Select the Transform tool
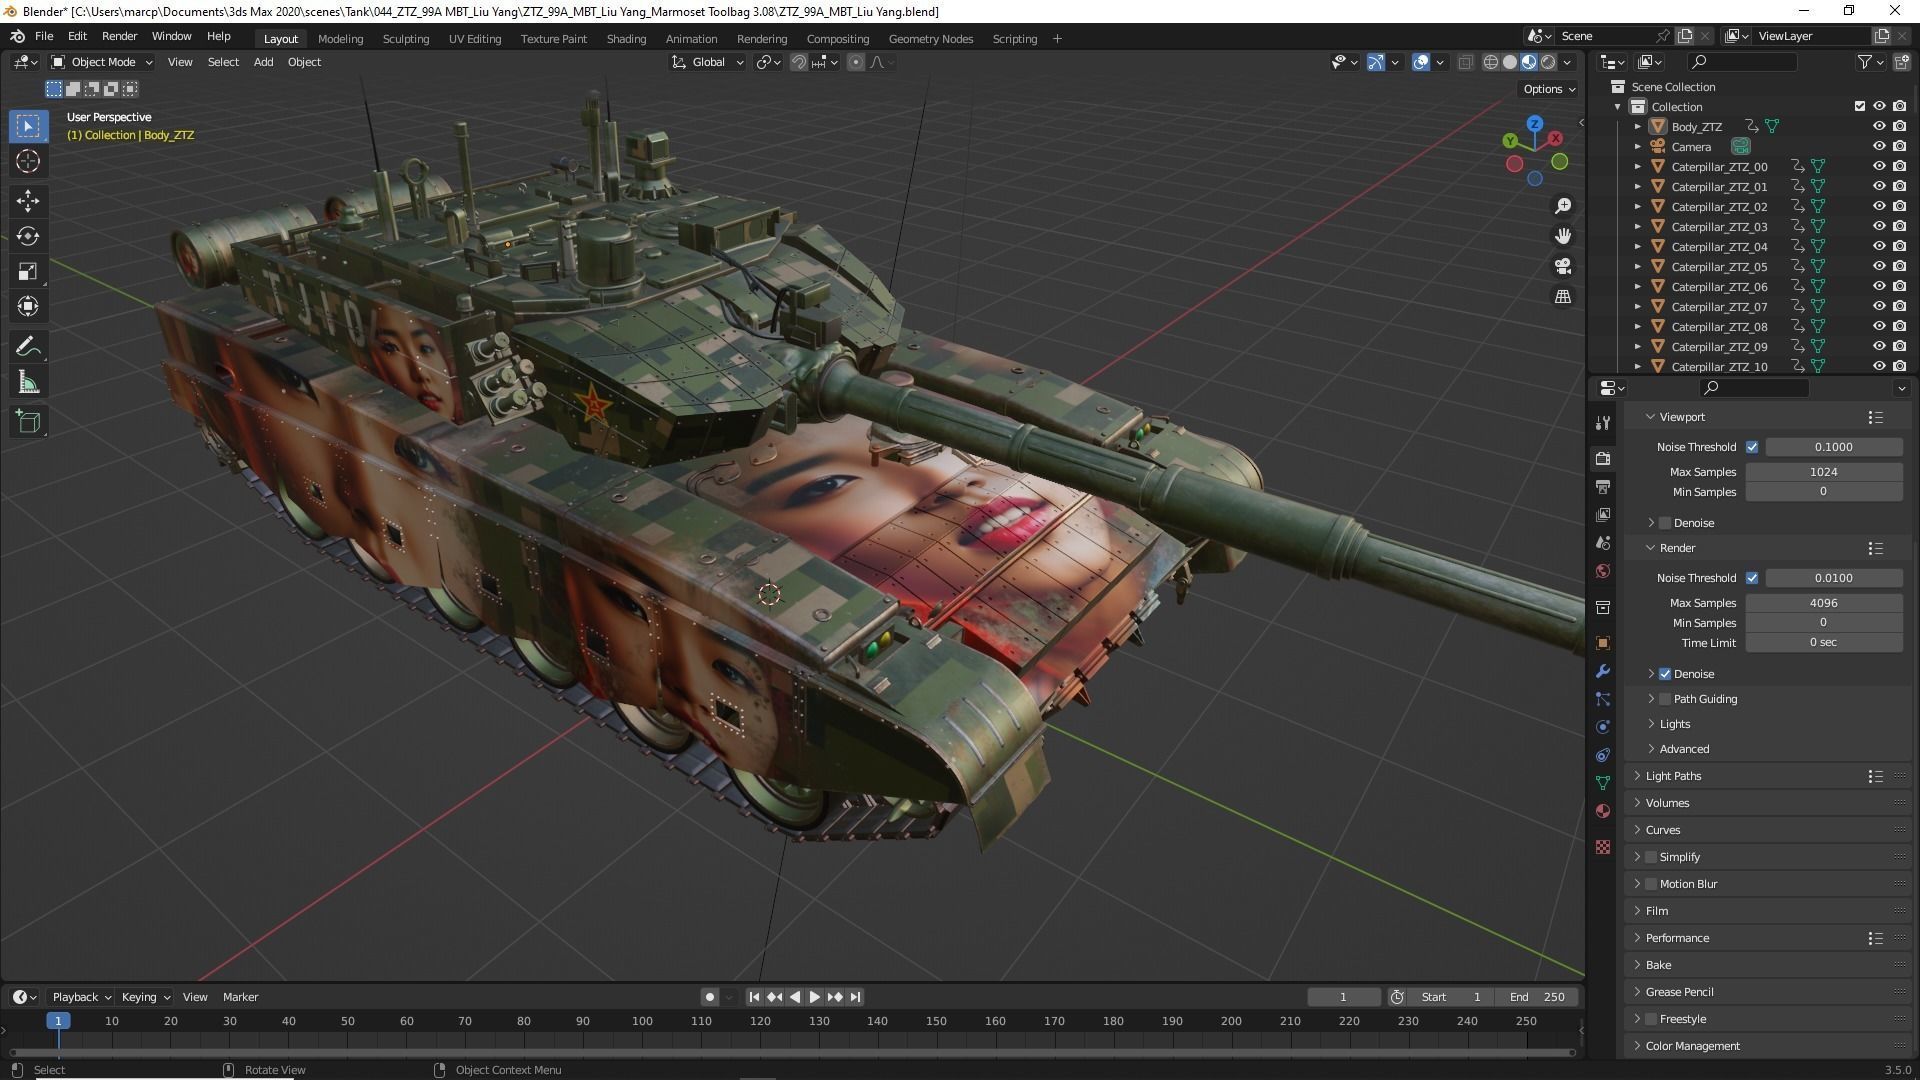 (28, 306)
